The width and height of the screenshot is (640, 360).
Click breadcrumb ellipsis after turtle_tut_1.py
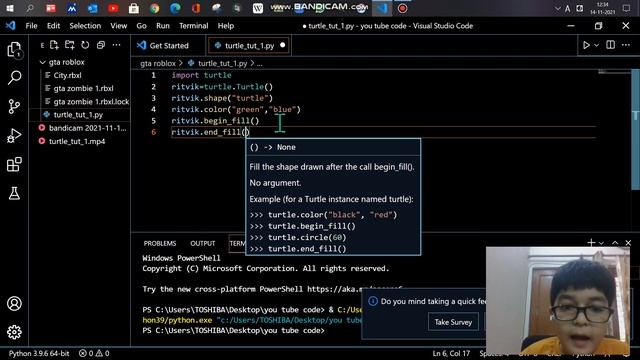(260, 64)
